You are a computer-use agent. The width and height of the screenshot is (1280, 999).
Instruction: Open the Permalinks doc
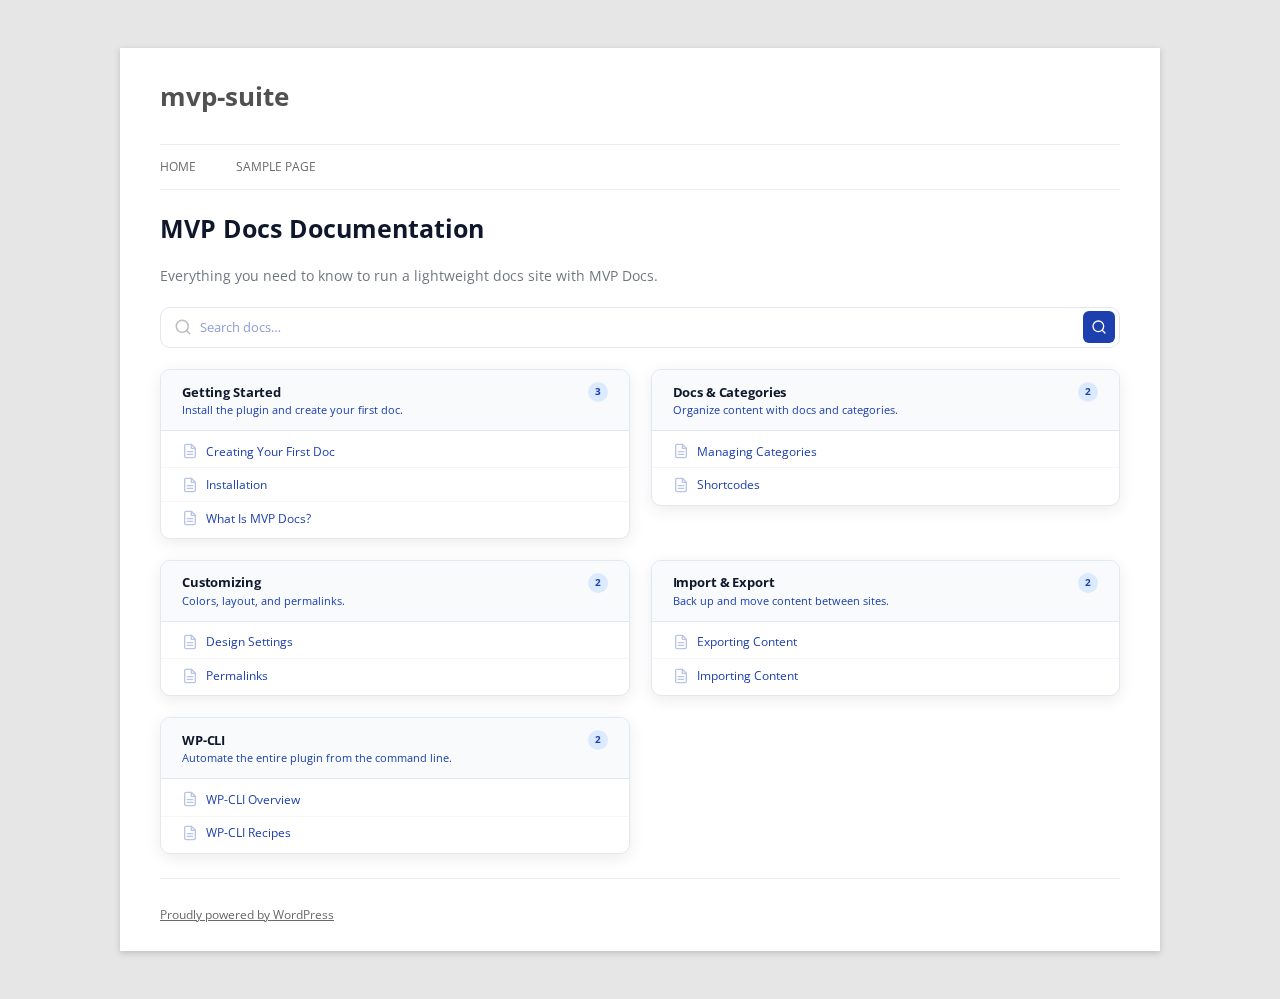point(237,676)
